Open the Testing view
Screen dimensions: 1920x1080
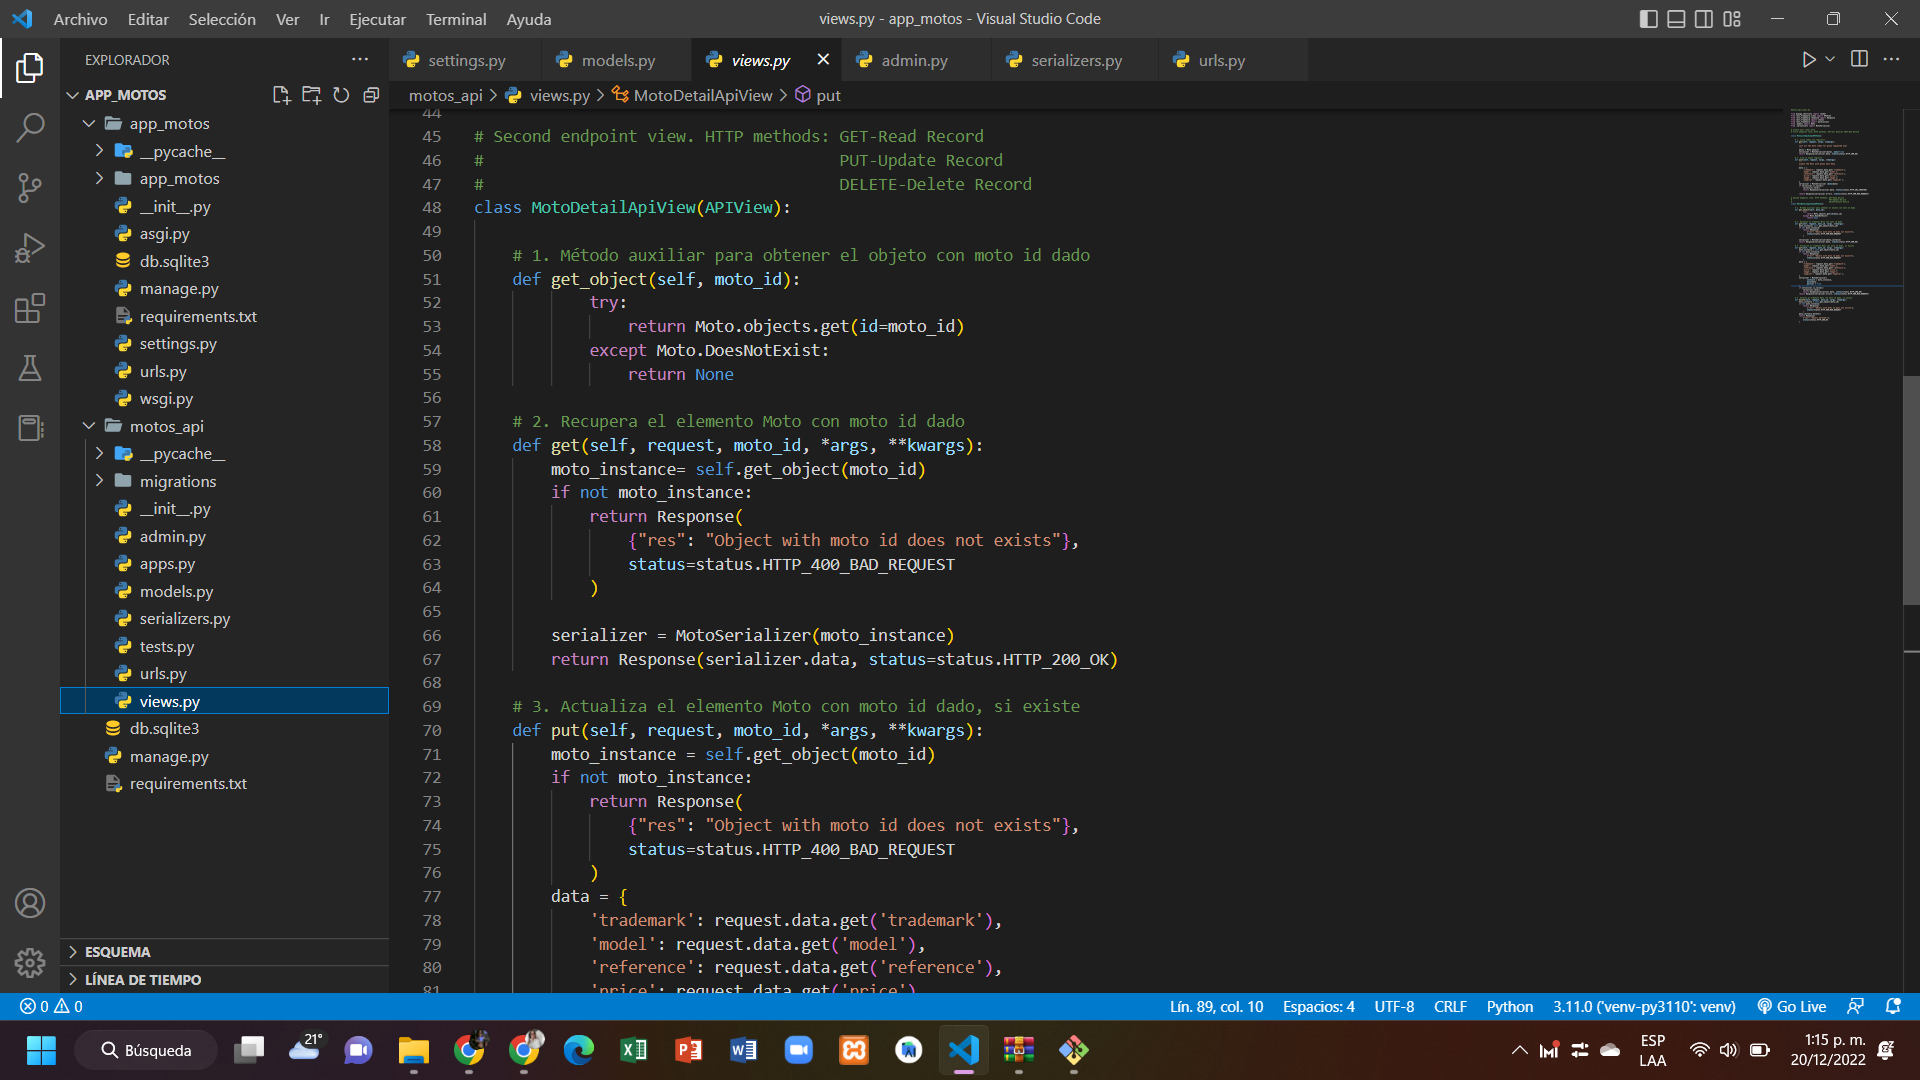tap(30, 368)
